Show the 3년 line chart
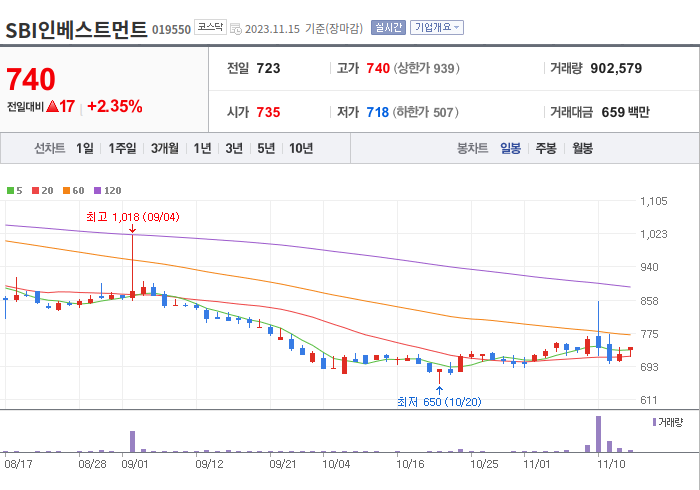The width and height of the screenshot is (700, 490). pos(234,148)
